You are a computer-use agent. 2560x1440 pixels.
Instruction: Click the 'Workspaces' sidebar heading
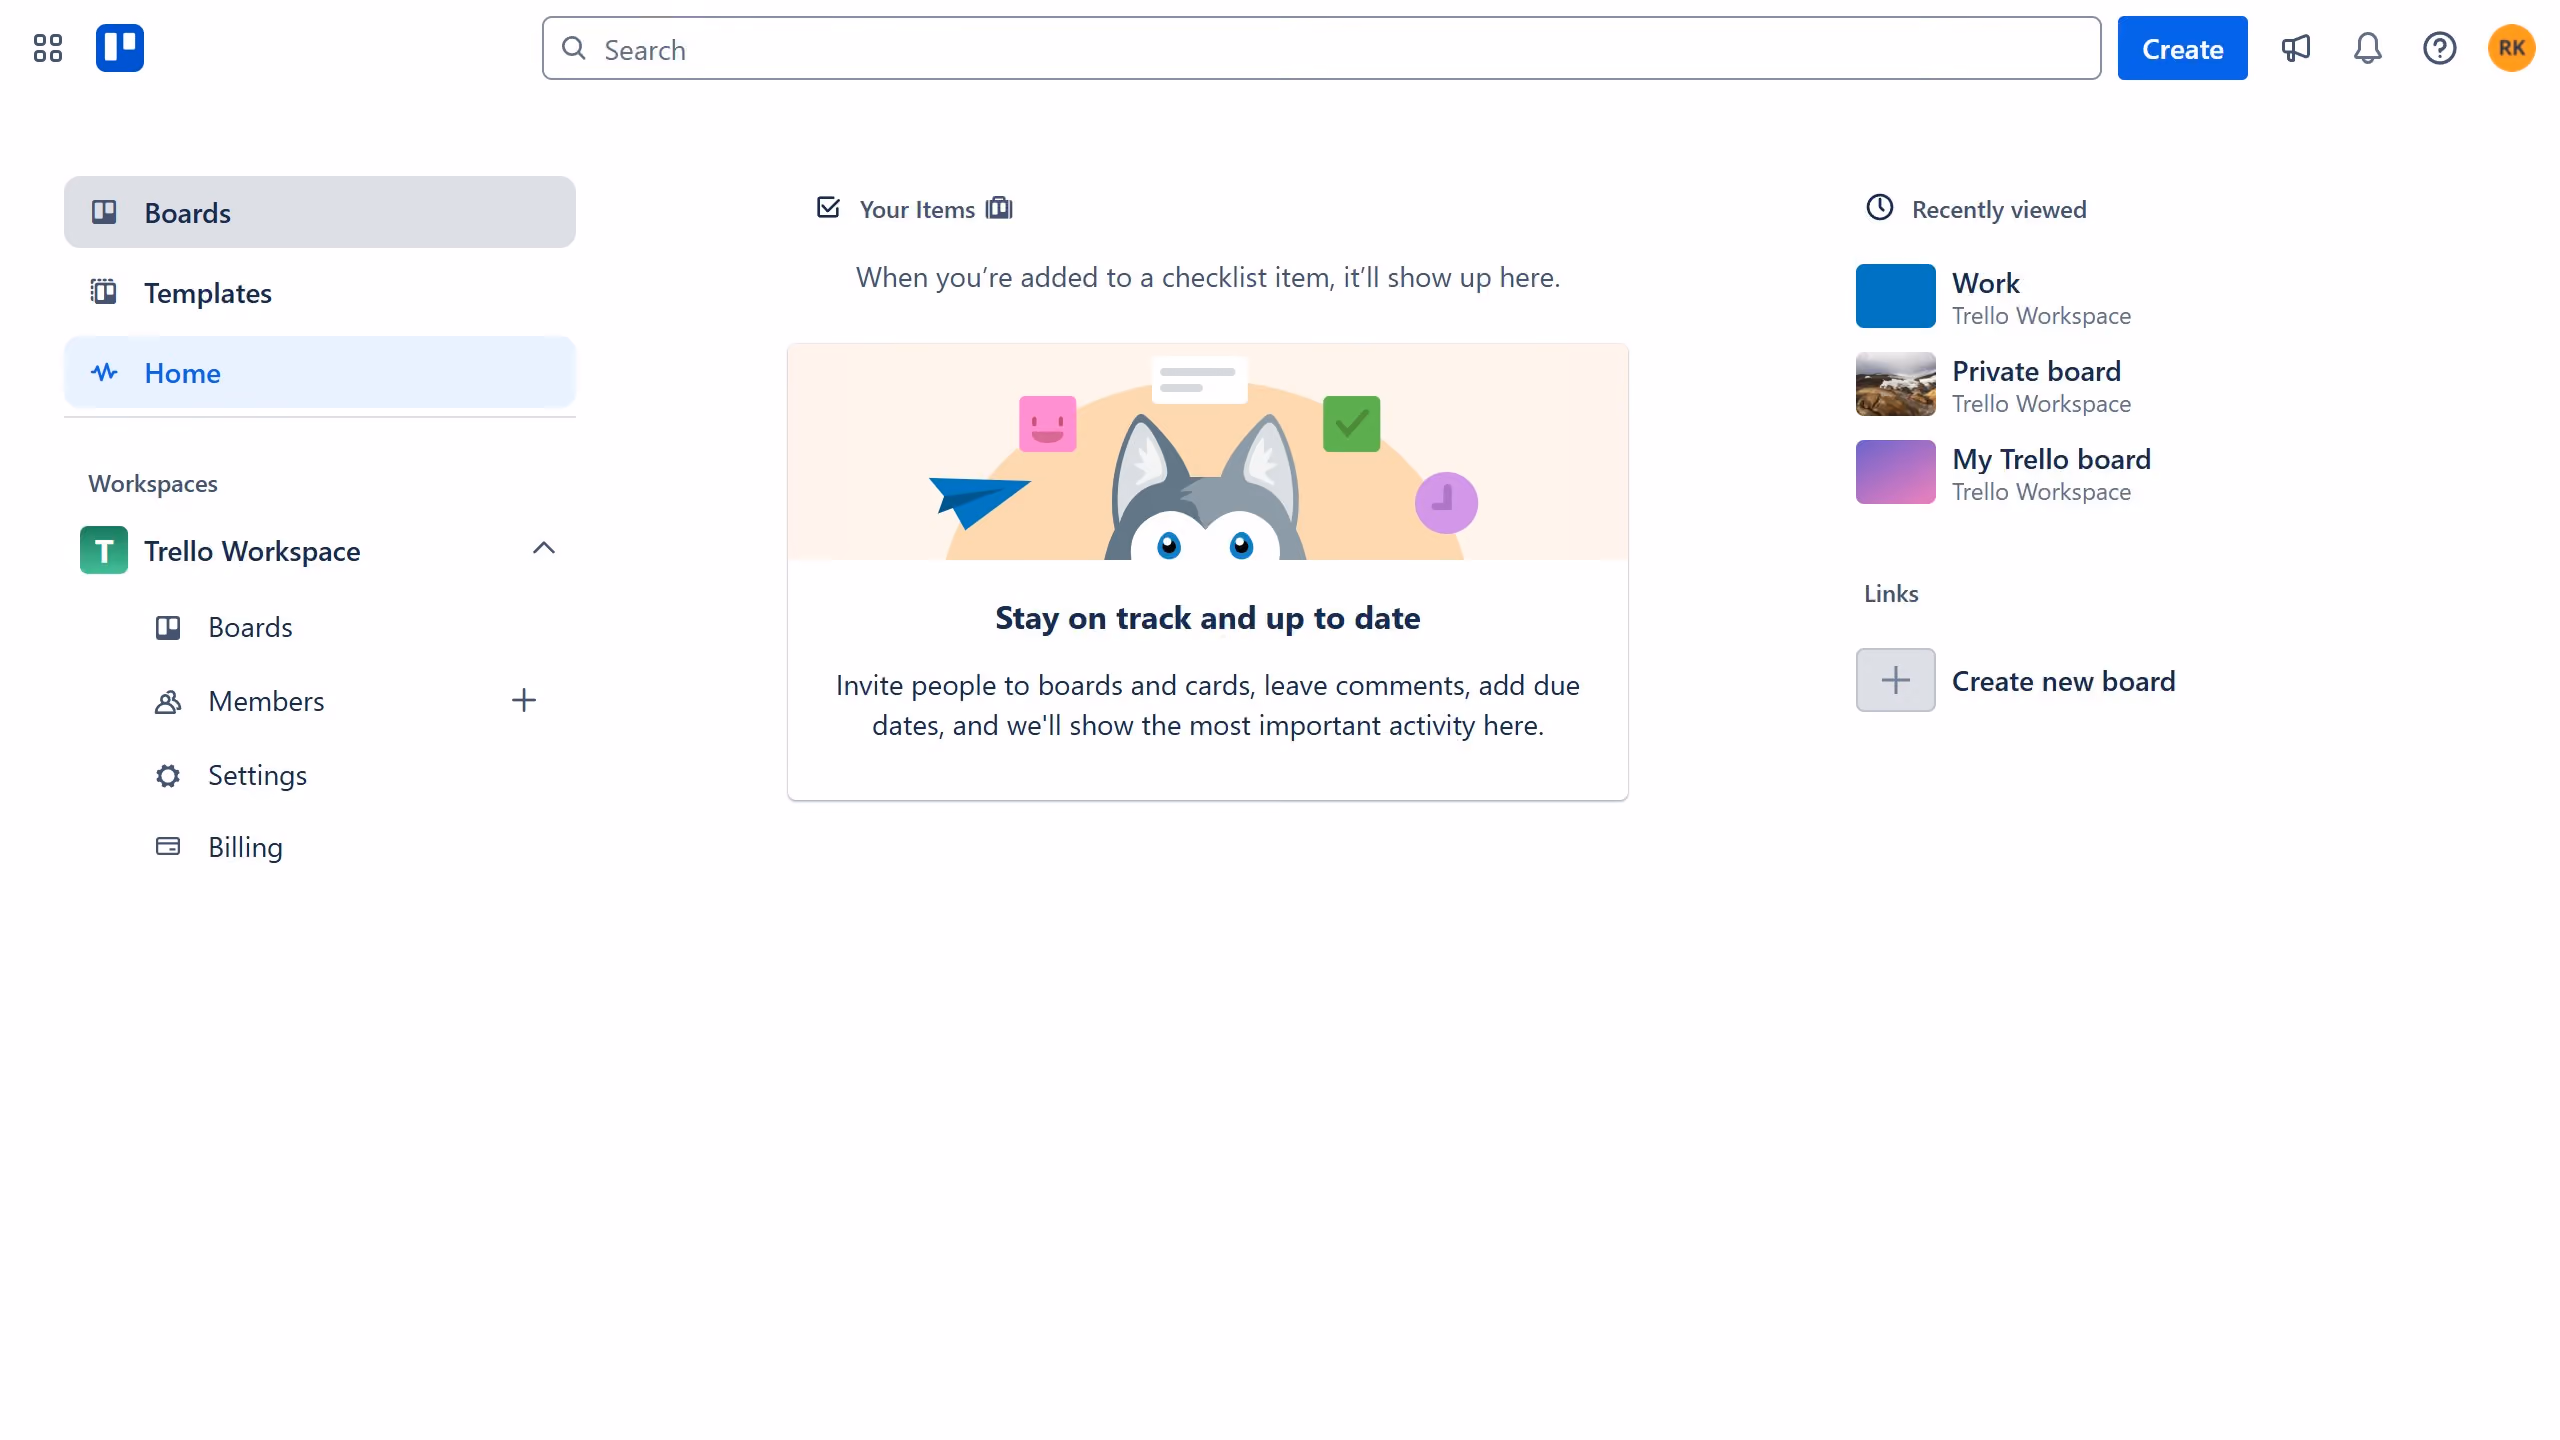pos(153,483)
